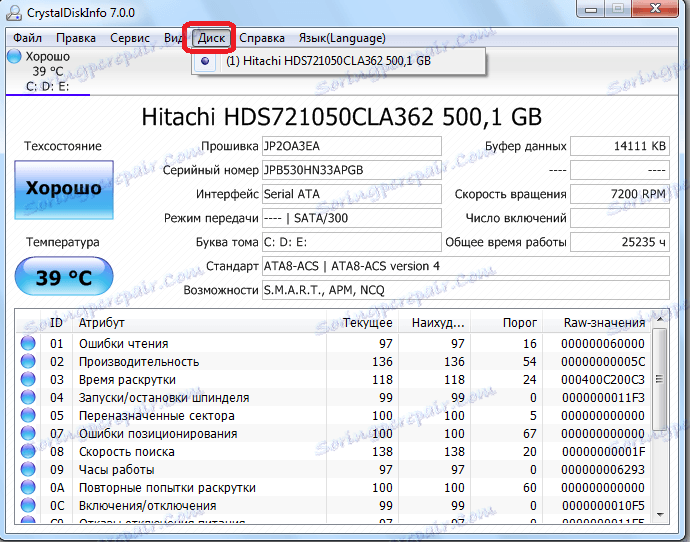
Task: Click the disk status circle icon near Хорошо
Action: pyautogui.click(x=14, y=56)
